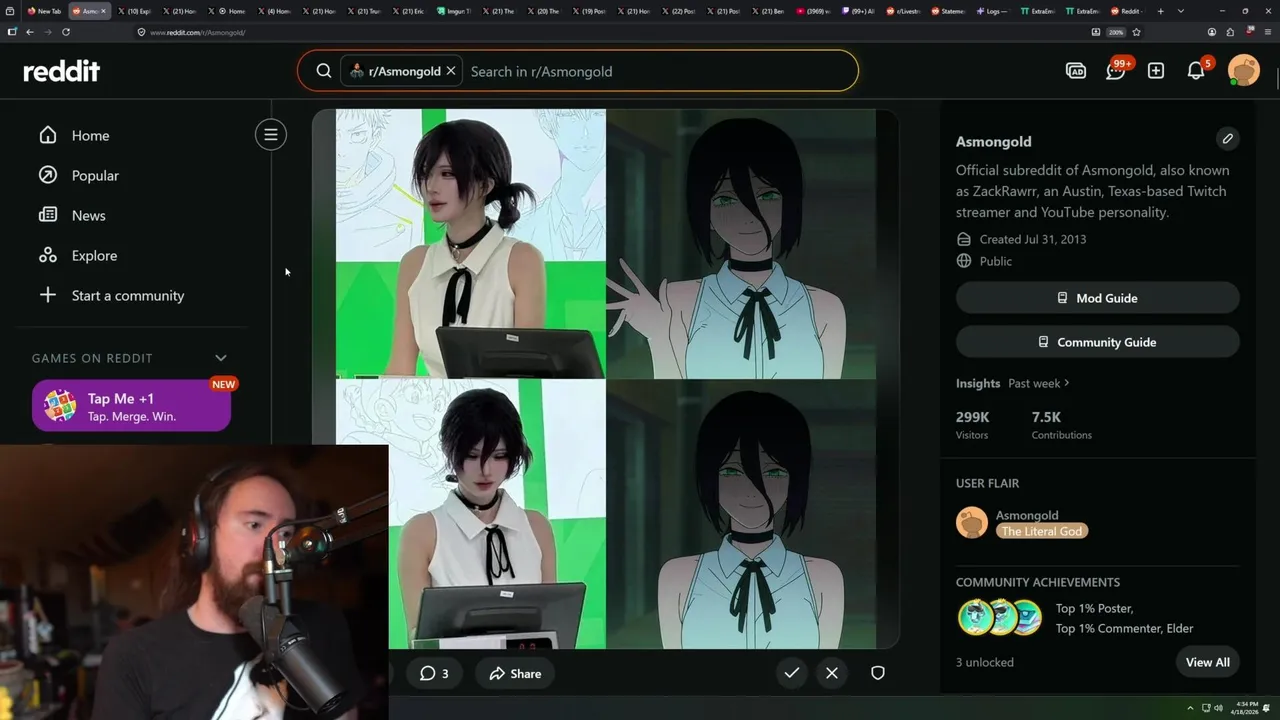Open the post's 3 comments
The height and width of the screenshot is (720, 1280).
pyautogui.click(x=434, y=673)
